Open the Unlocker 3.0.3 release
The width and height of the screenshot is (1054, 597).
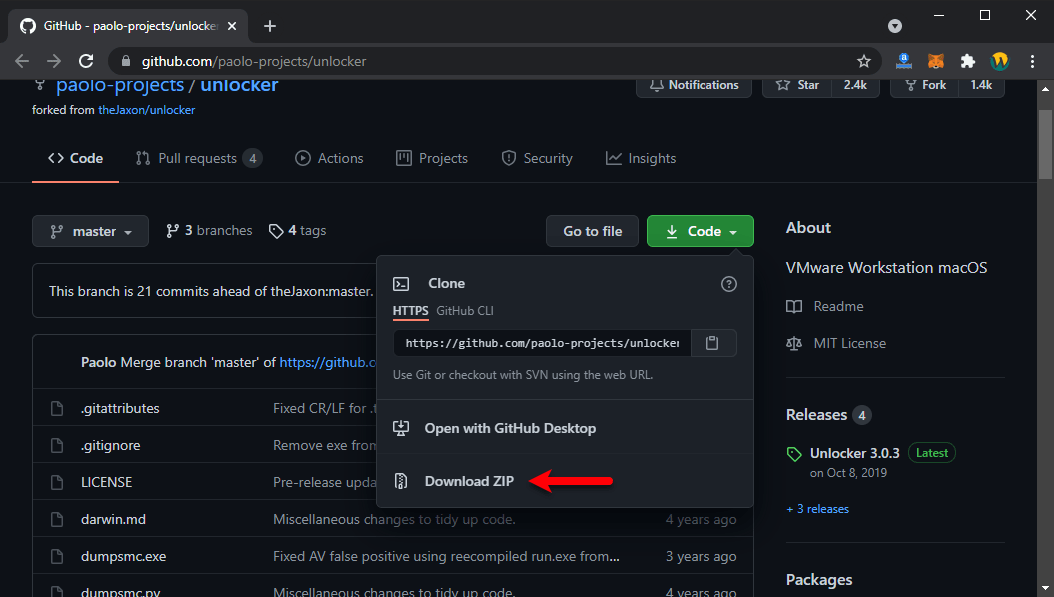click(x=854, y=453)
